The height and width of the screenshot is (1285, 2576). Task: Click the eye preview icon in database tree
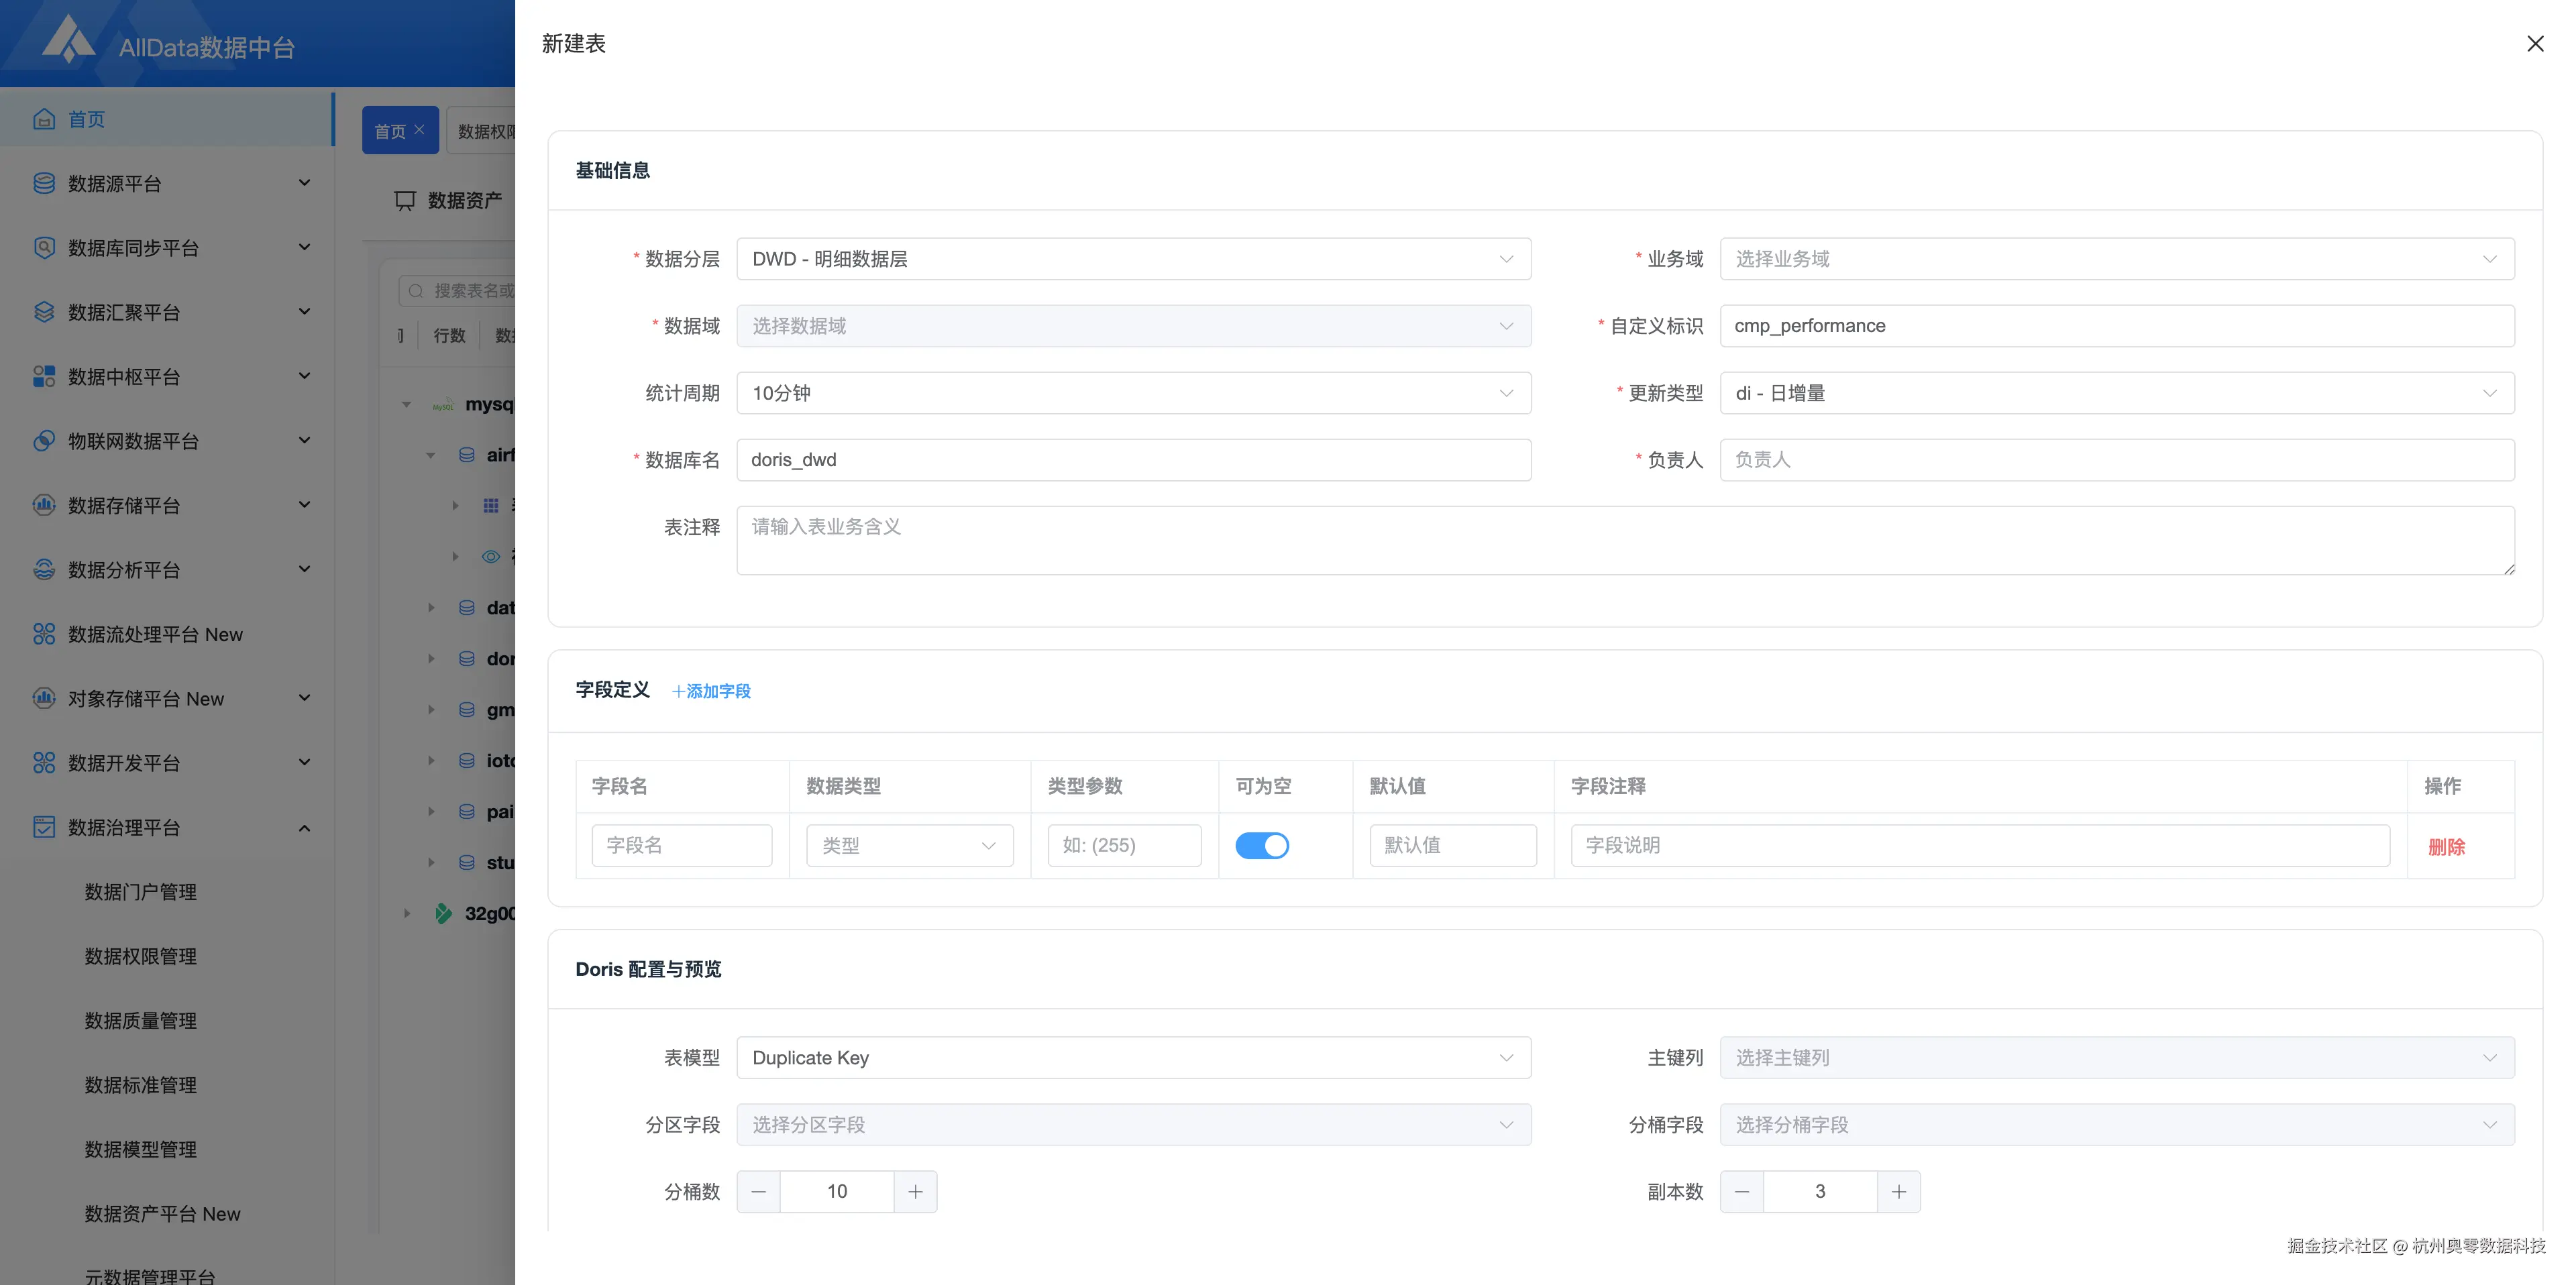(490, 557)
